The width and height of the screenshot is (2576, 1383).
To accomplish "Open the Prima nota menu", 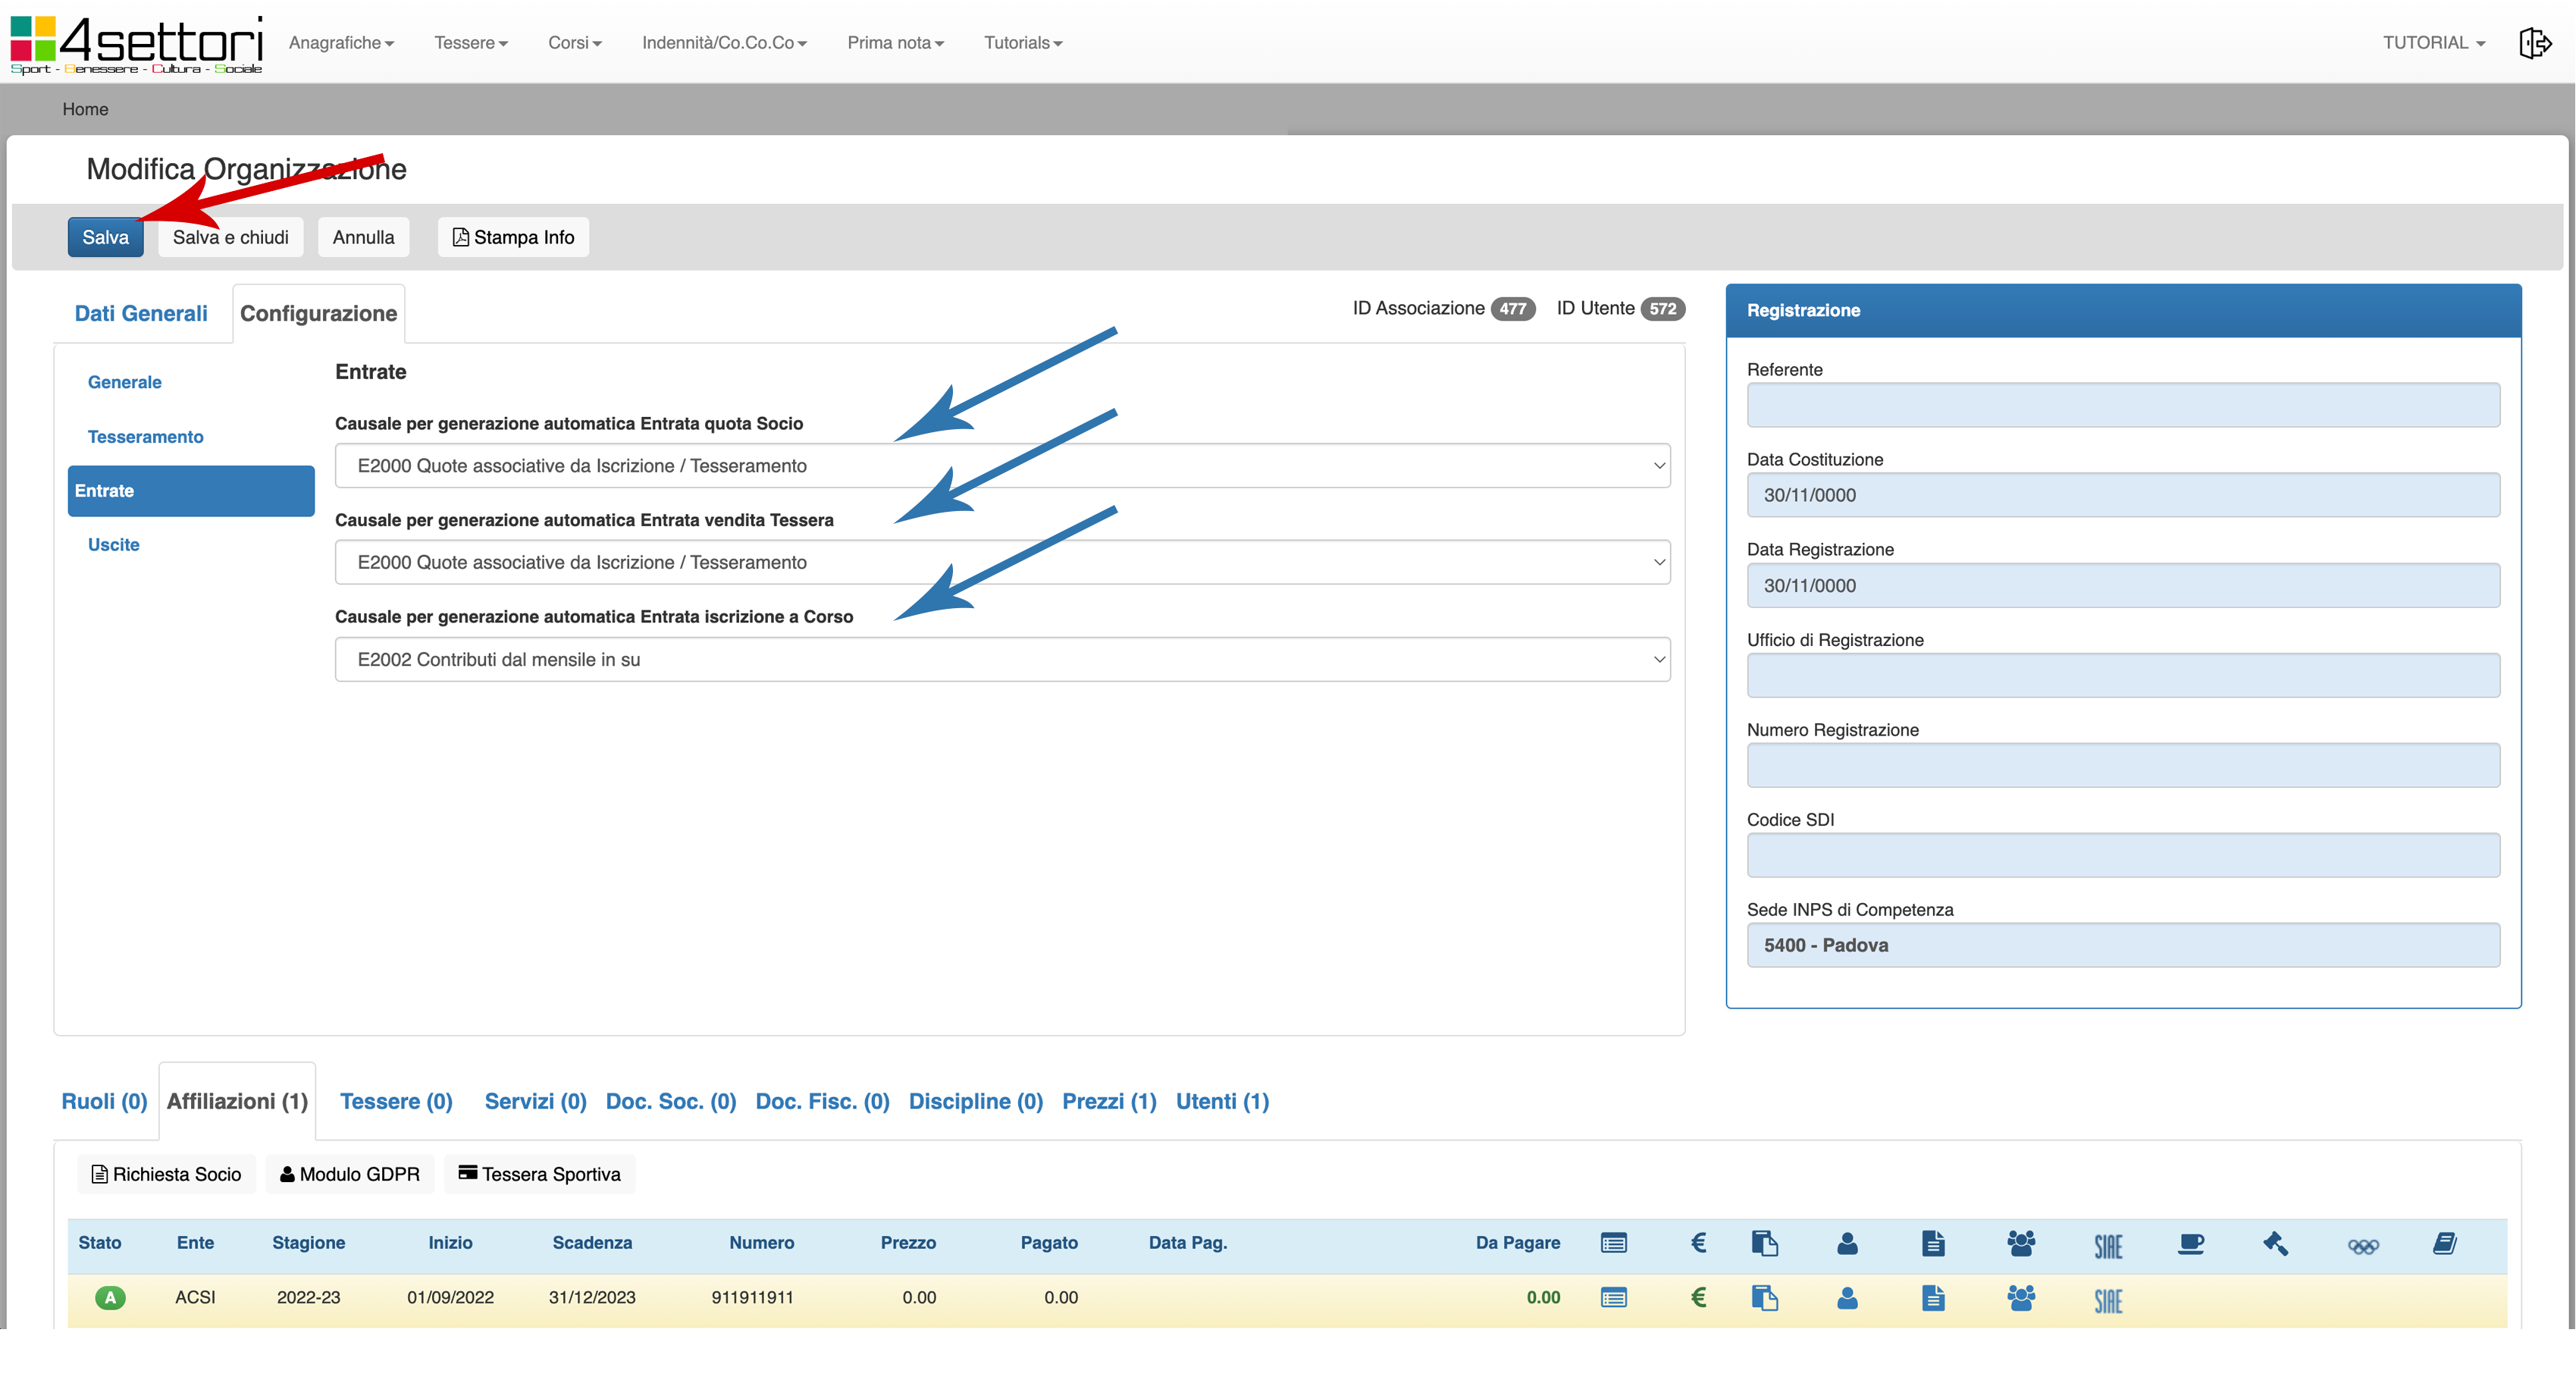I will point(894,43).
